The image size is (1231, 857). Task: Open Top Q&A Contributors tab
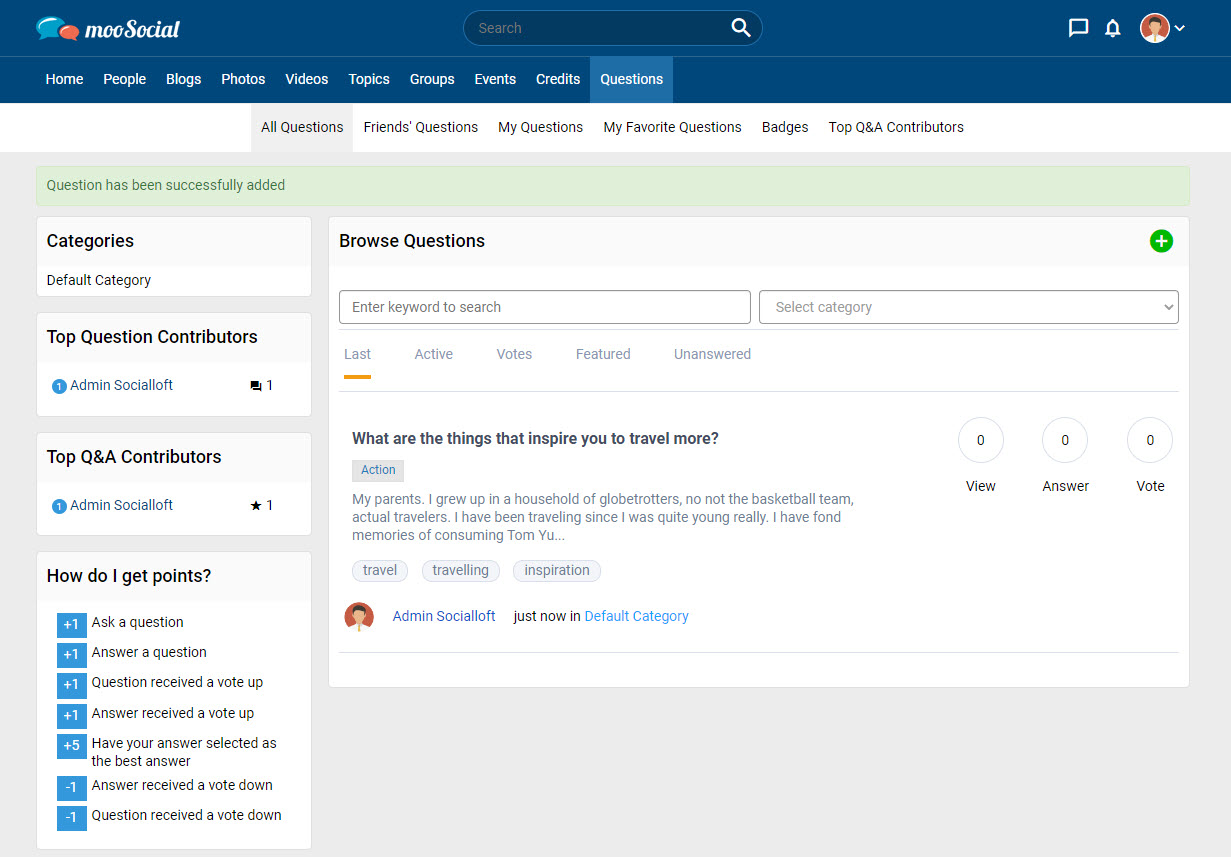[x=897, y=127]
